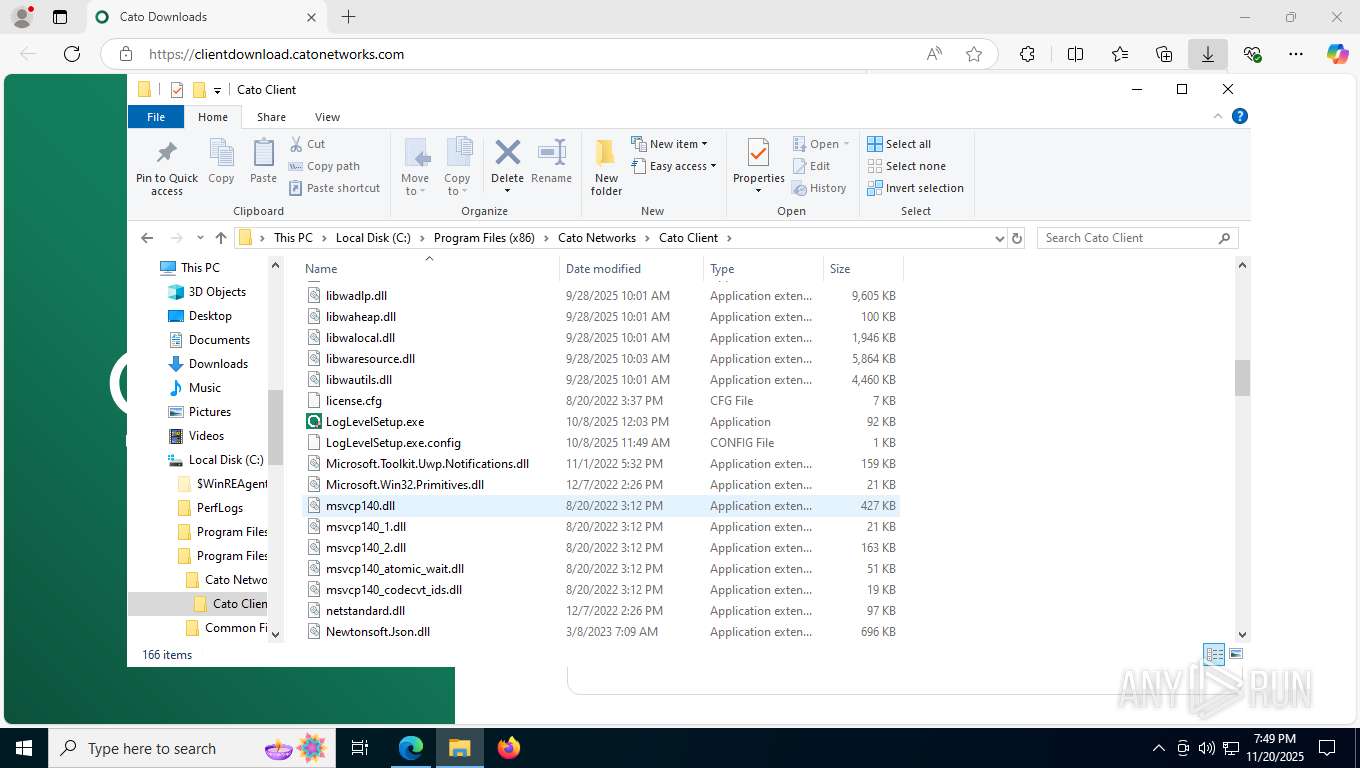Click in Search Cato Client box
Screen dimensions: 1360x768
1138,238
